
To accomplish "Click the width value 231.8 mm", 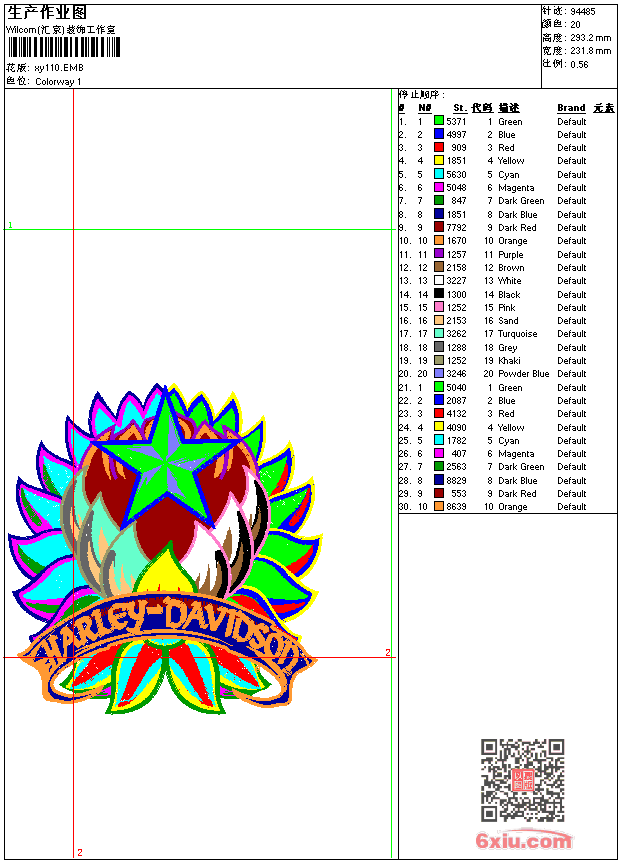I will click(x=590, y=51).
